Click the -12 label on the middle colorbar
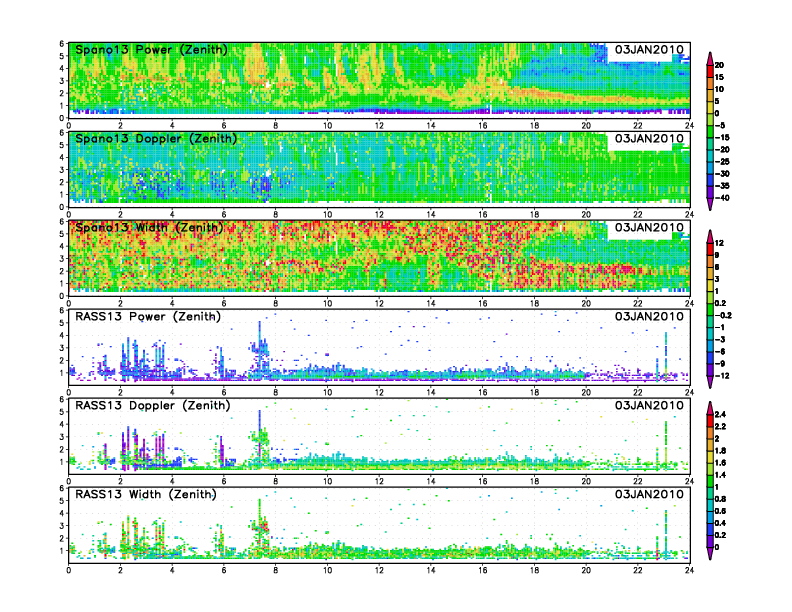Image resolution: width=792 pixels, height=612 pixels. (x=722, y=376)
